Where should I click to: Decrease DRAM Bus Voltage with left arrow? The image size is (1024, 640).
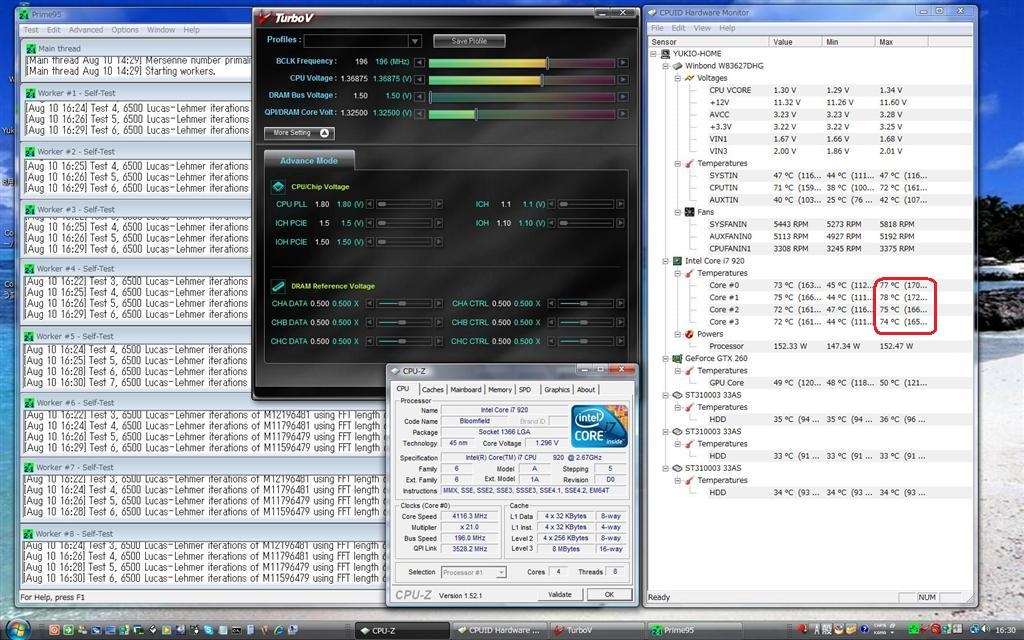click(419, 97)
